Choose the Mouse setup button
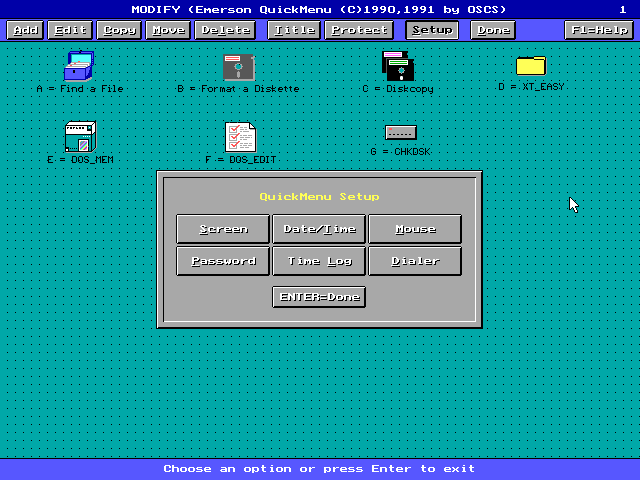640x480 pixels. (x=416, y=229)
